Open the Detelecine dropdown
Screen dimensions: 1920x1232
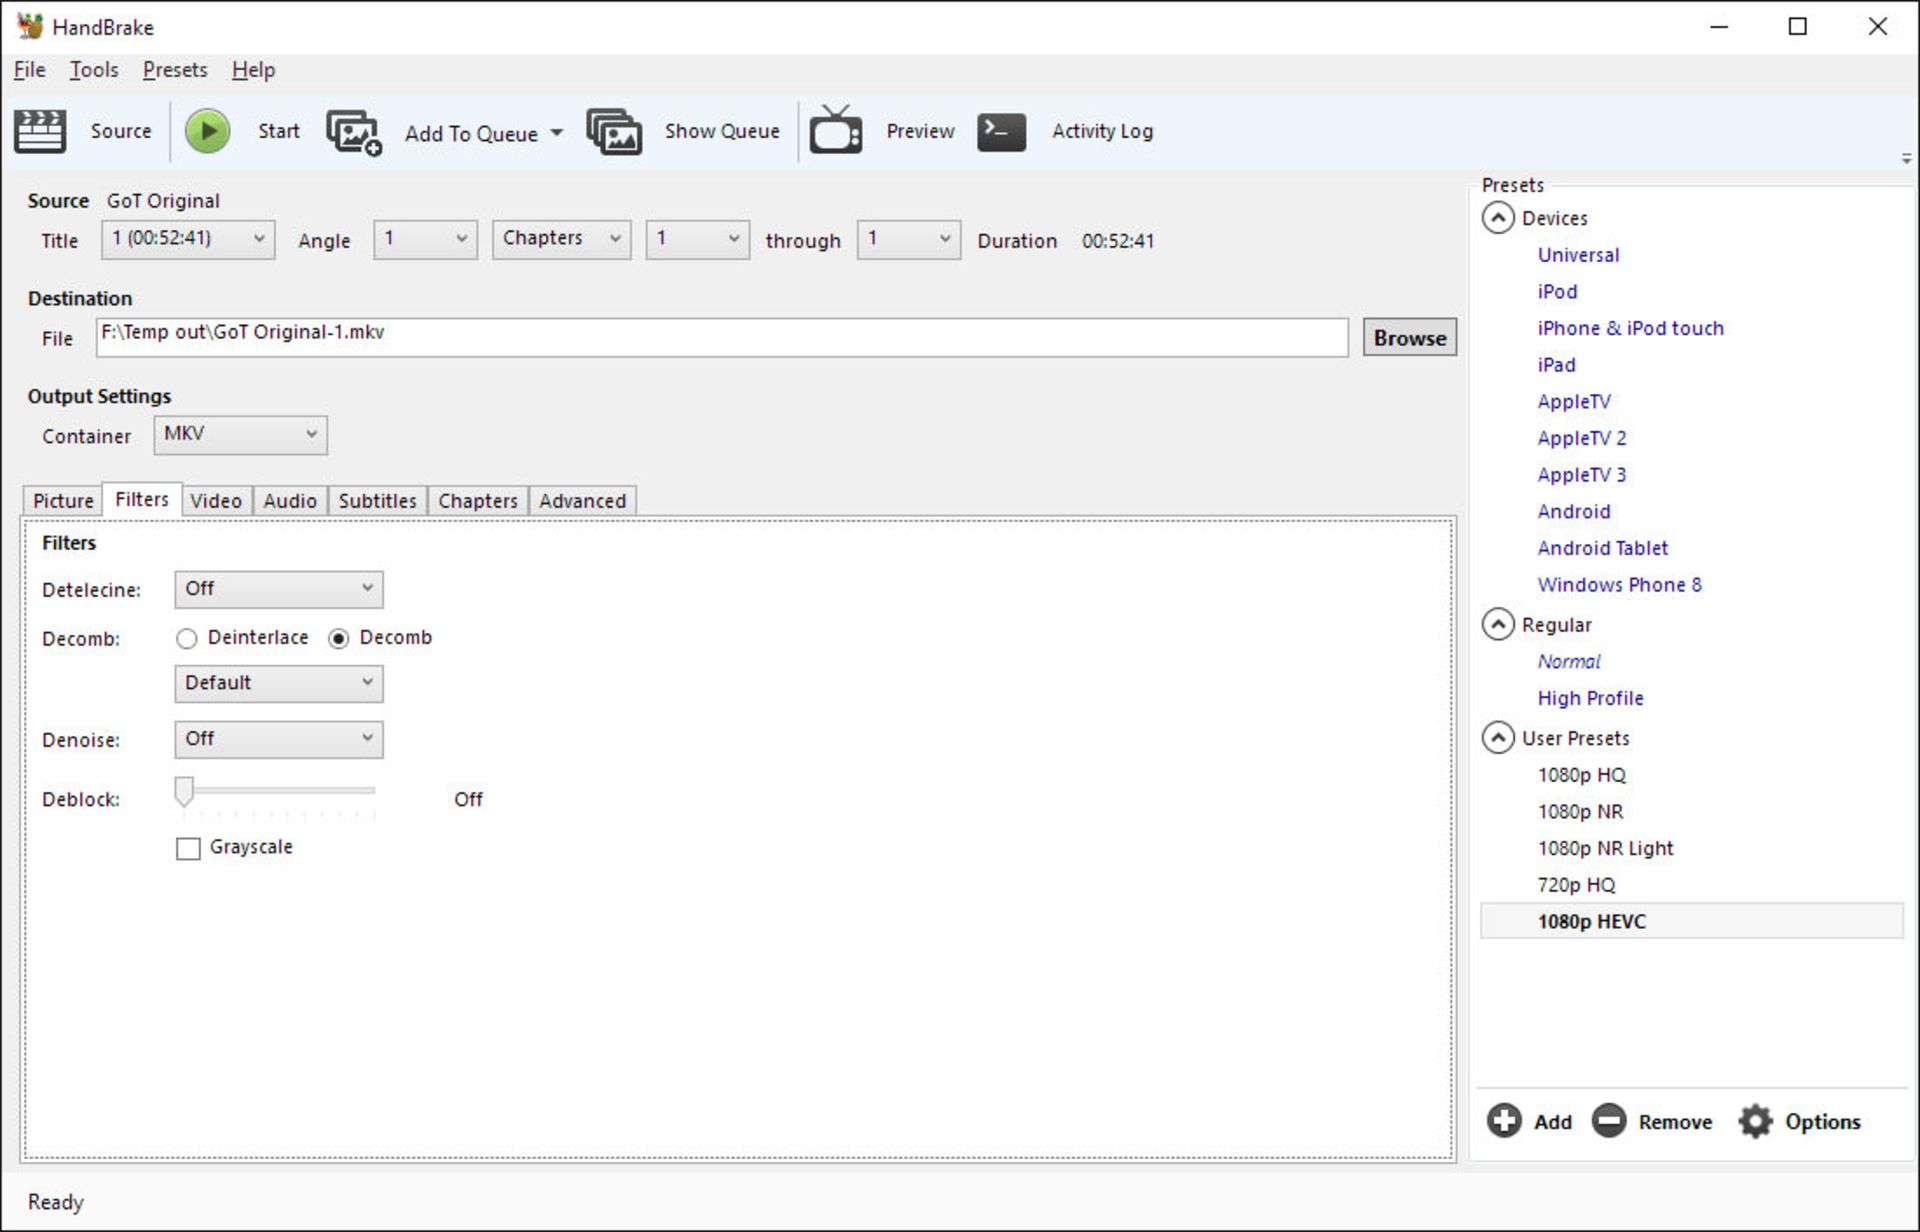(x=278, y=589)
